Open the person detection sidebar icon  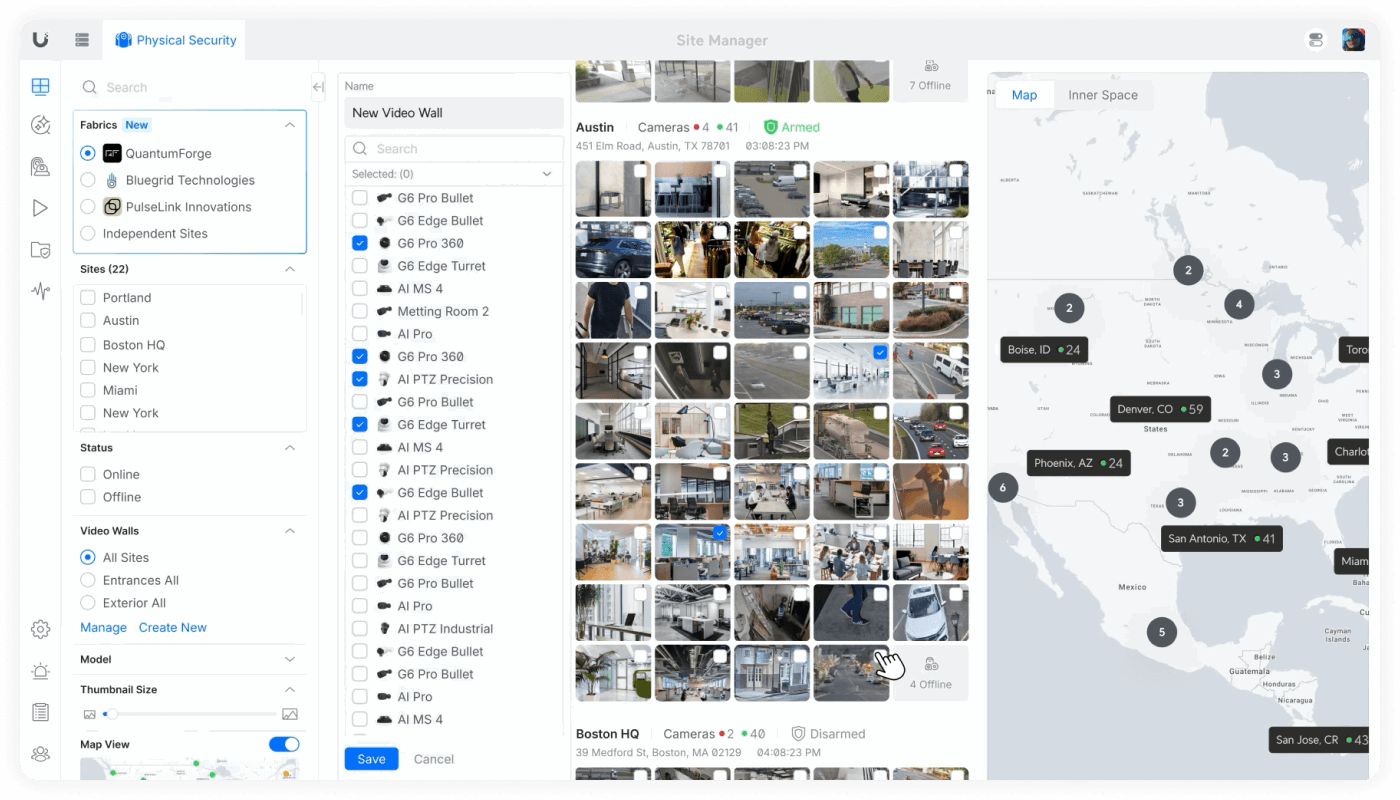[x=40, y=166]
